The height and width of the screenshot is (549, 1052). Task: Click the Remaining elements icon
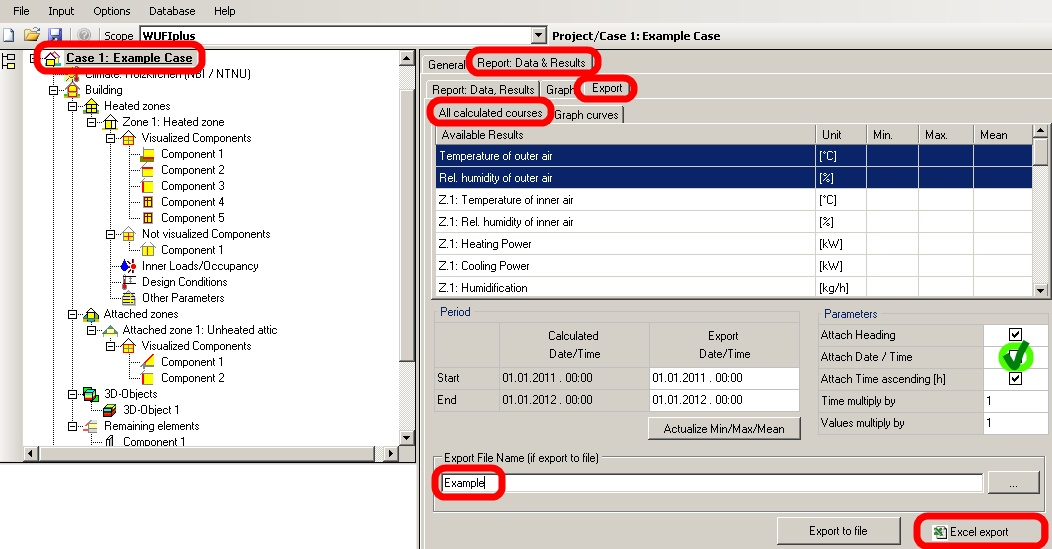[91, 426]
